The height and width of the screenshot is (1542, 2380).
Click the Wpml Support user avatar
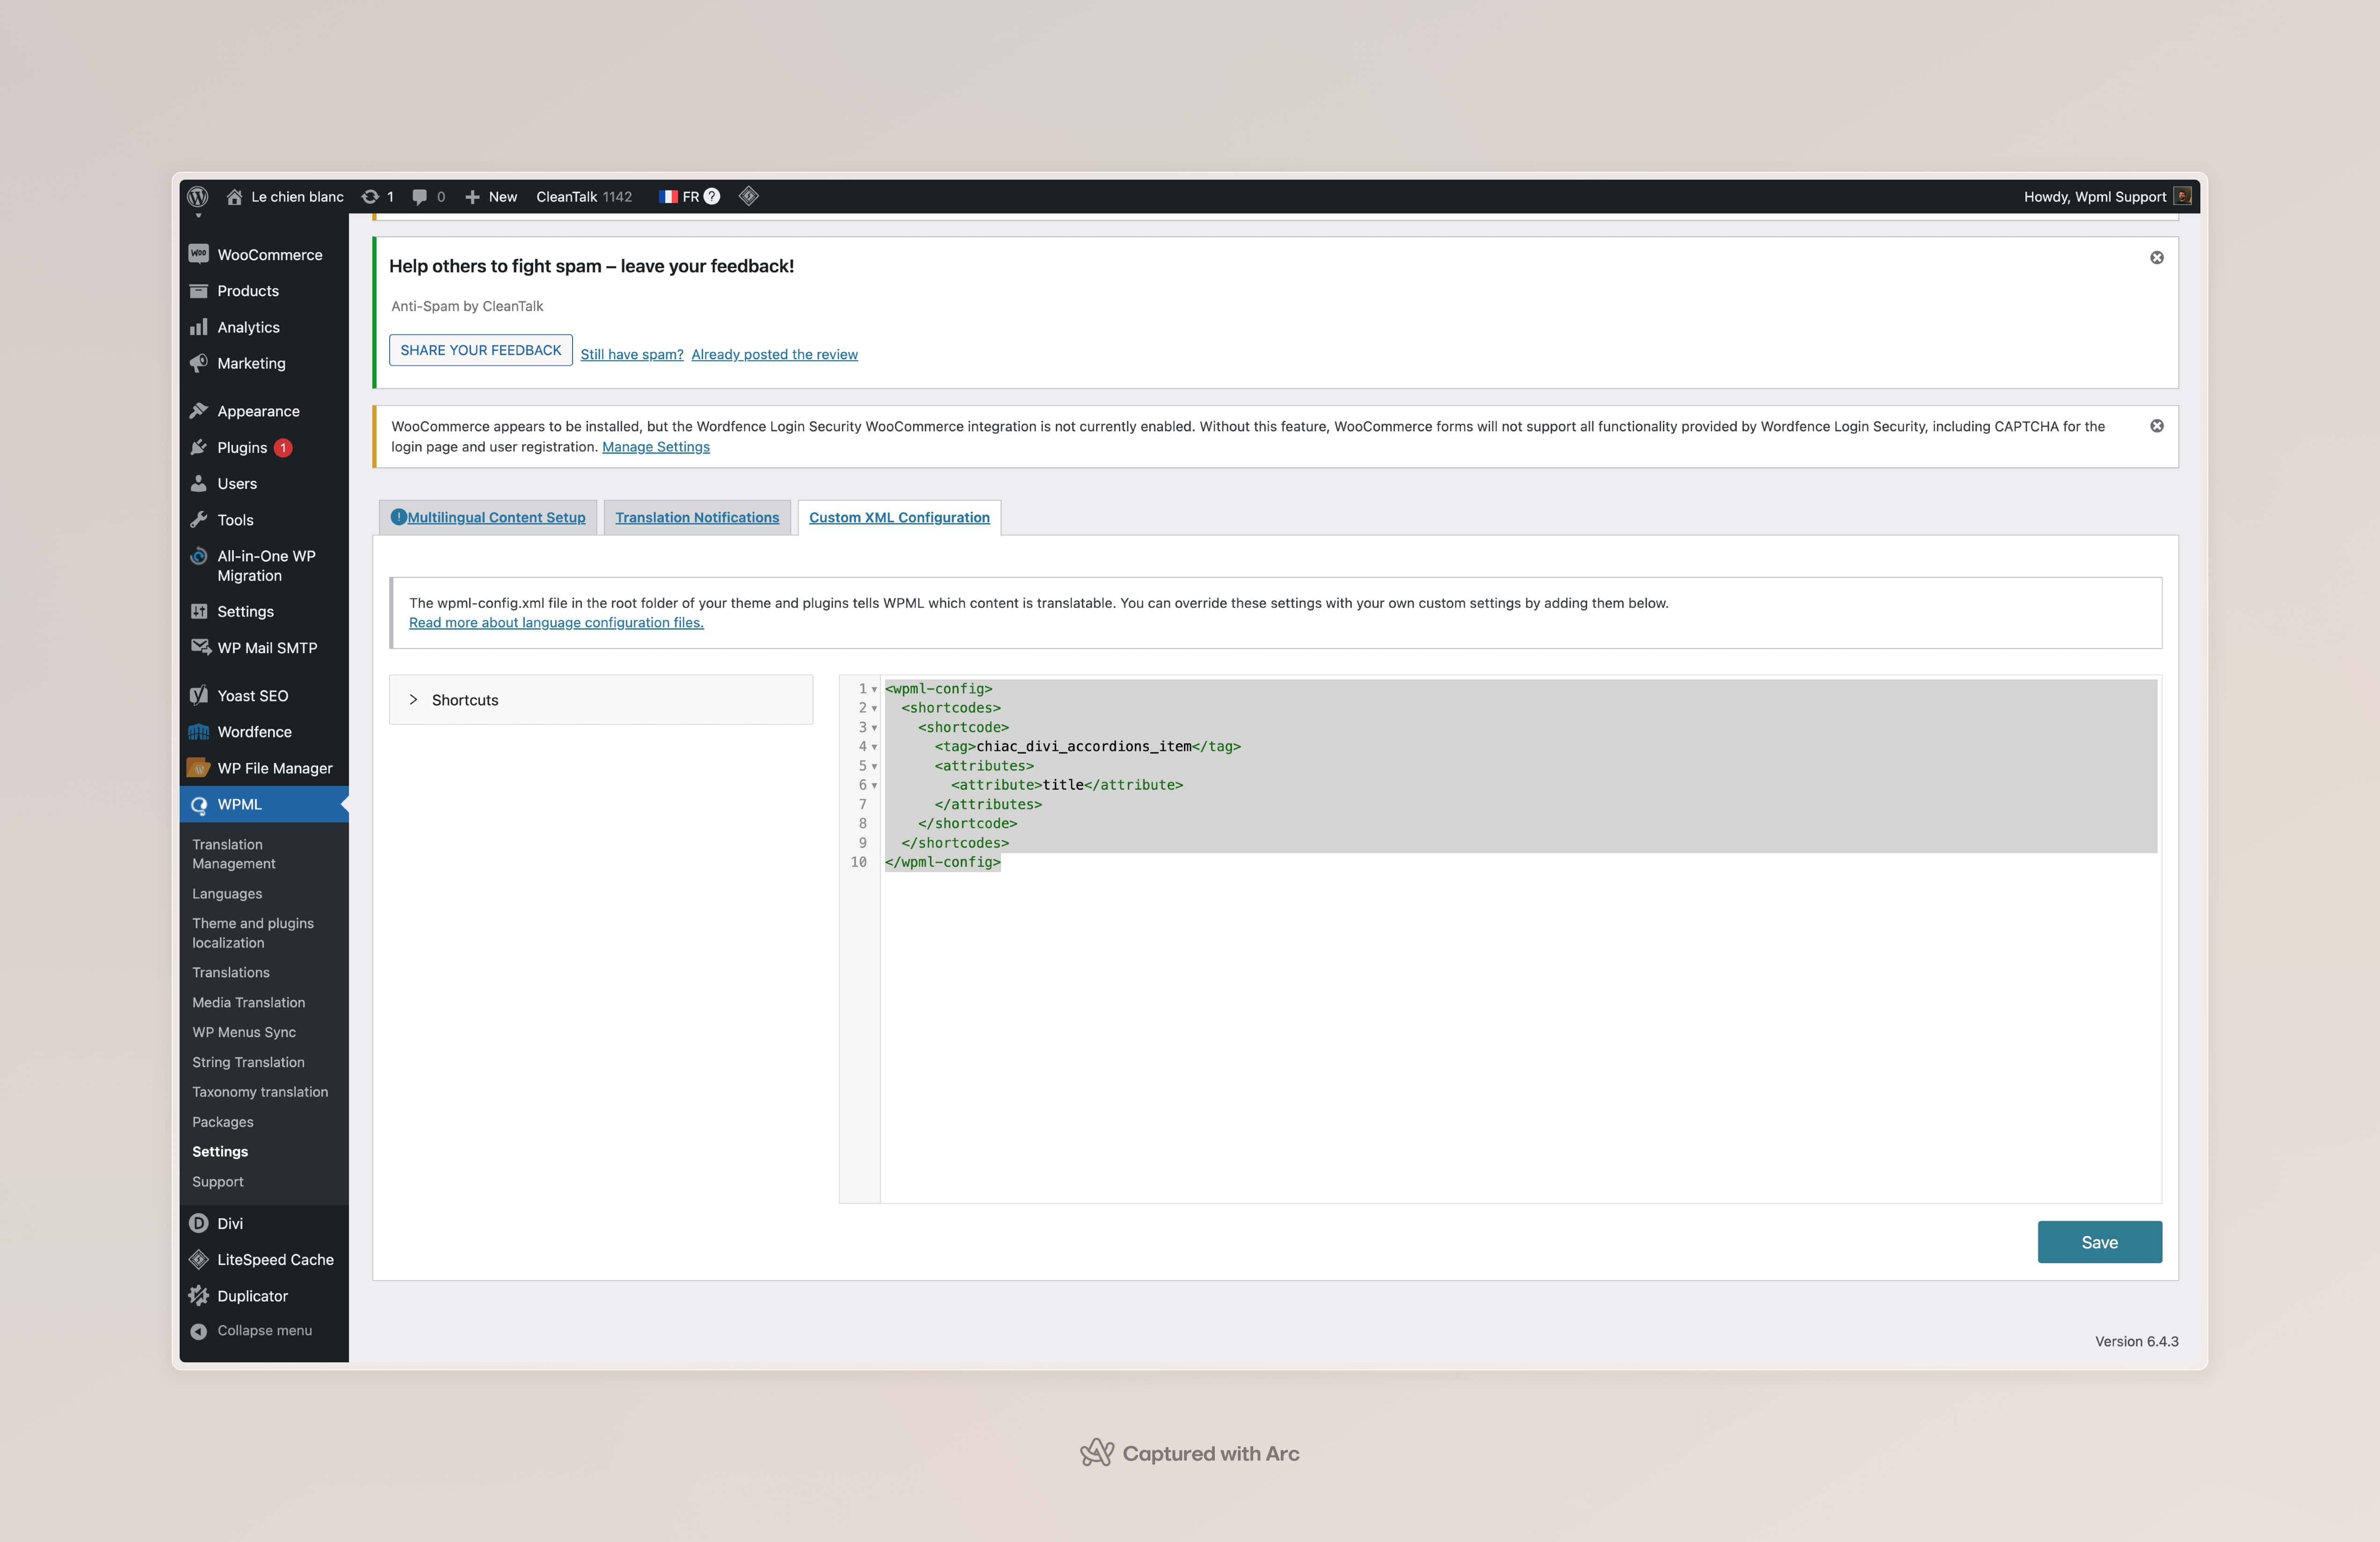click(x=2184, y=196)
